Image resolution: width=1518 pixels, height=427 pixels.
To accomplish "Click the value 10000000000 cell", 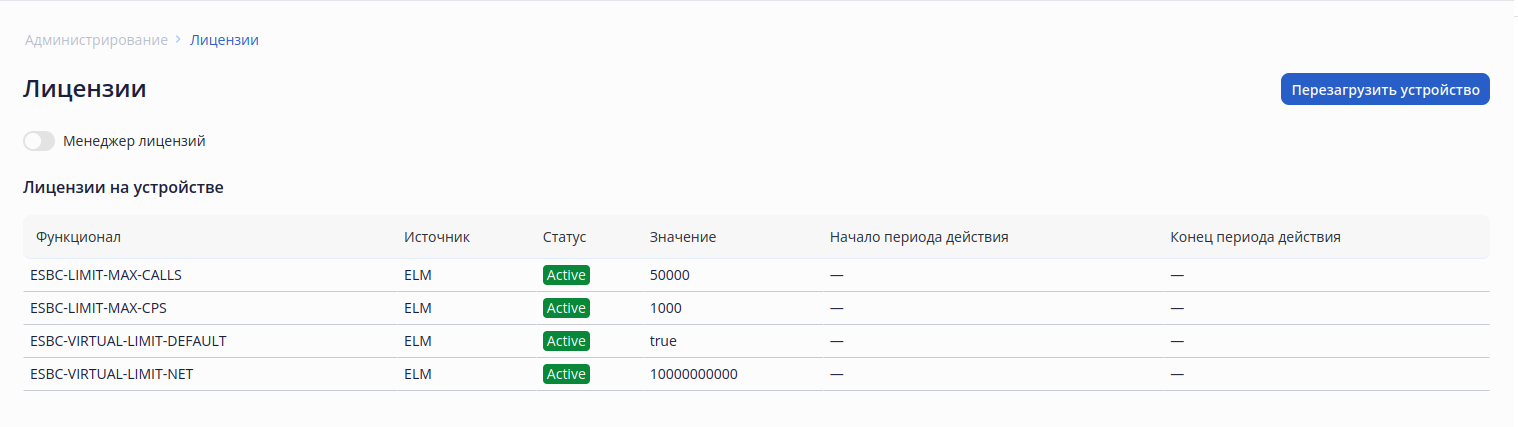I will [694, 374].
